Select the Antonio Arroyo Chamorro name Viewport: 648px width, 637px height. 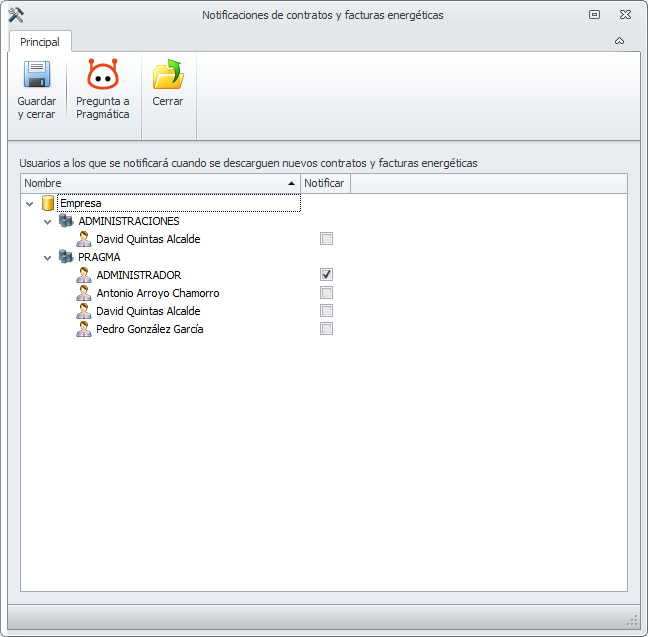pos(158,293)
